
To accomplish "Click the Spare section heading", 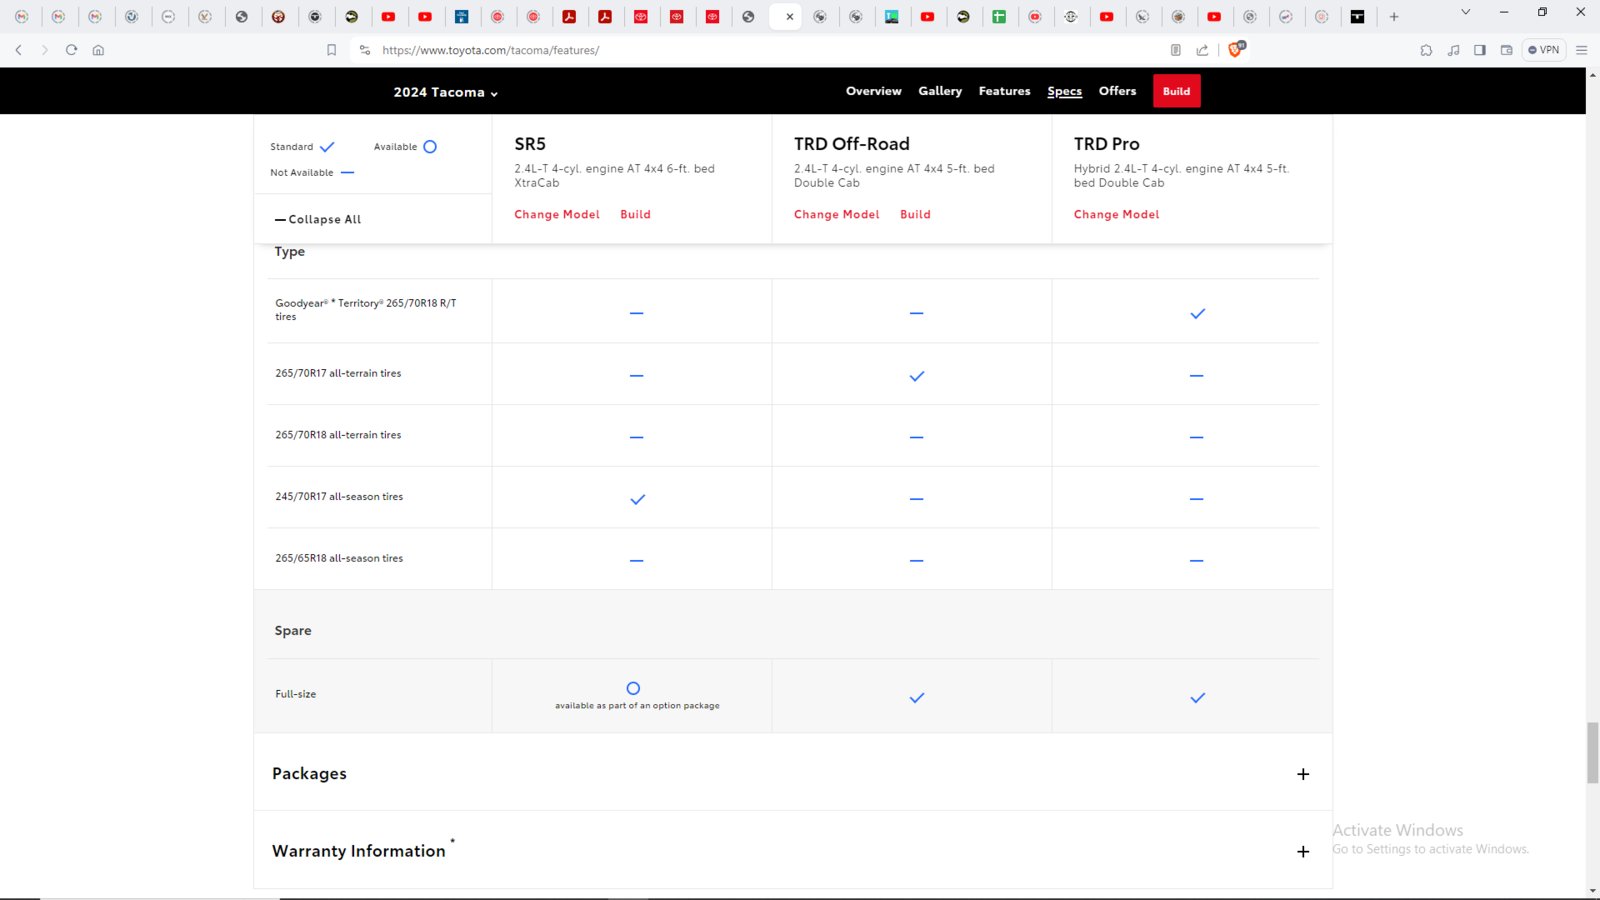I will point(293,631).
